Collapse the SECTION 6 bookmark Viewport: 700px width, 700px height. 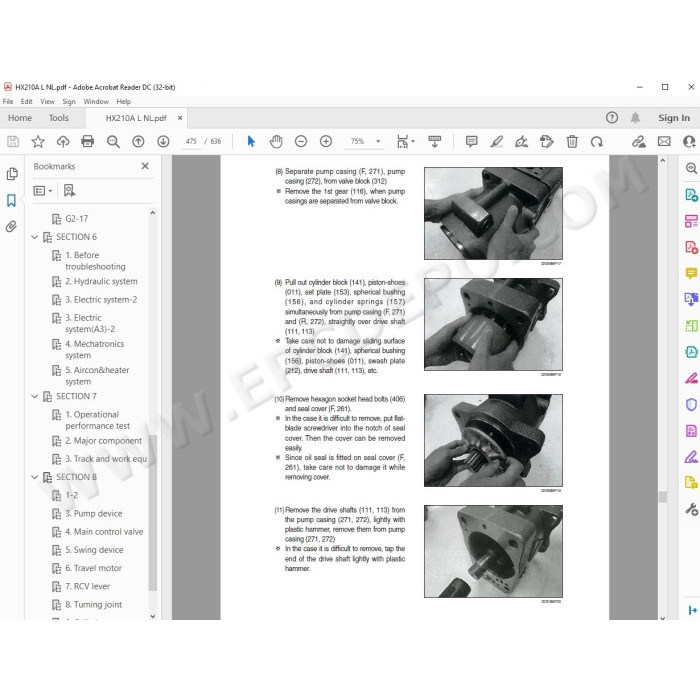[34, 237]
